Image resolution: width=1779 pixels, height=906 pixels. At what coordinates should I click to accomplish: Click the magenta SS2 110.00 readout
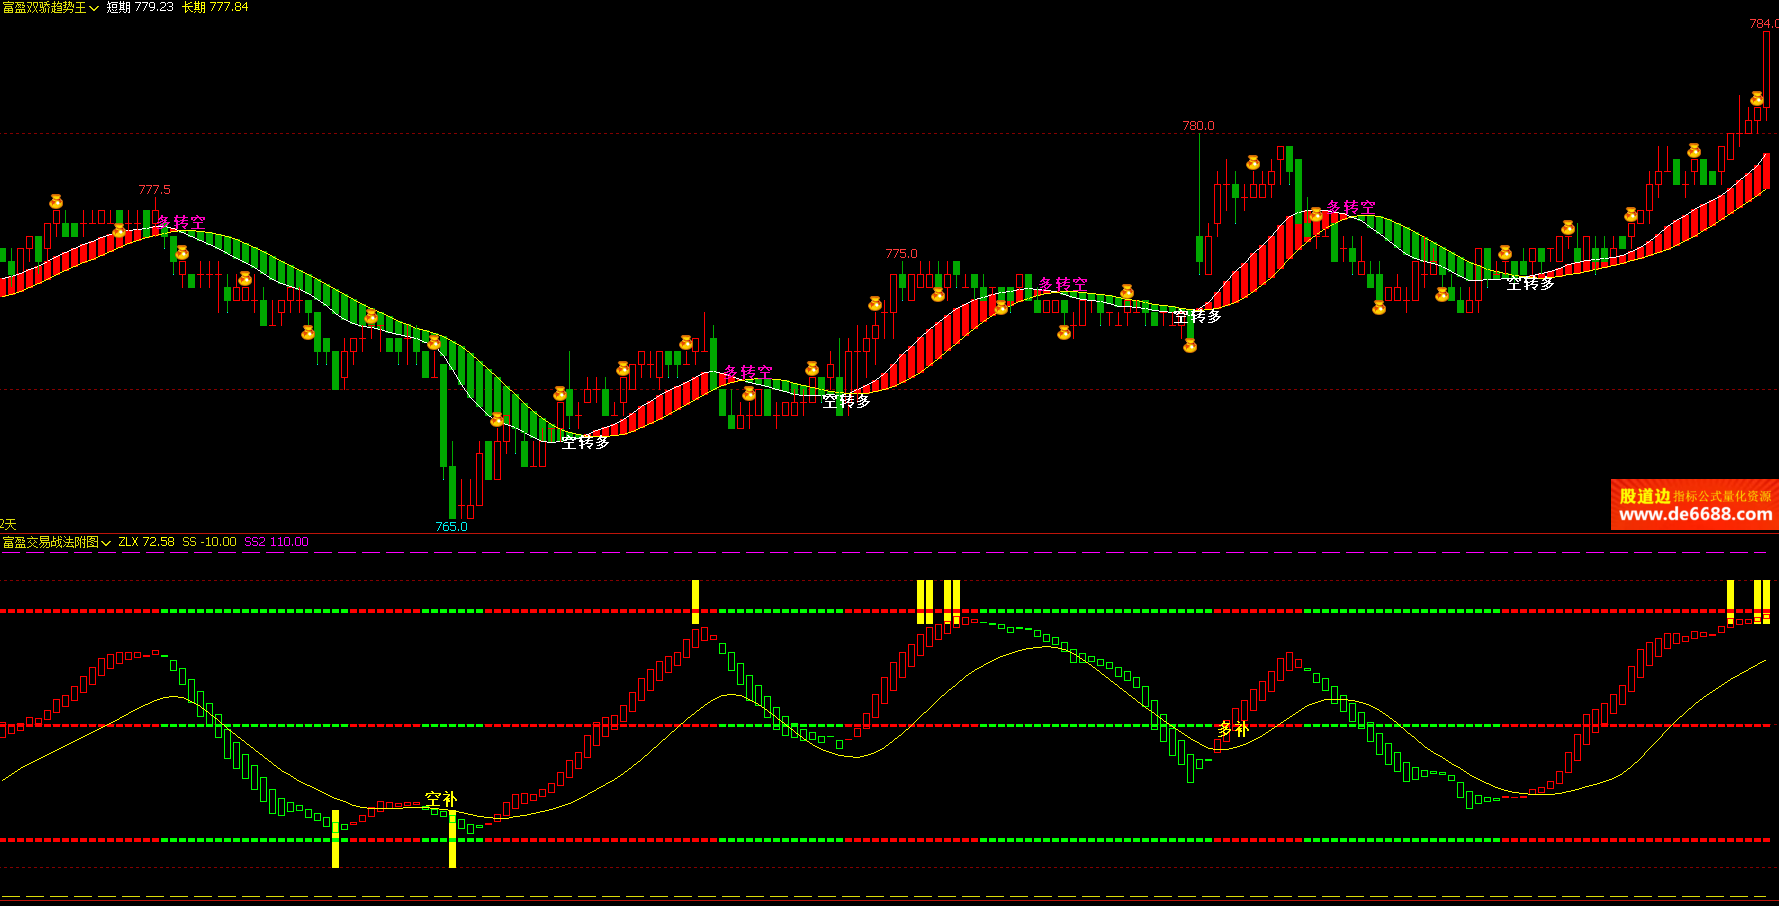tap(276, 542)
